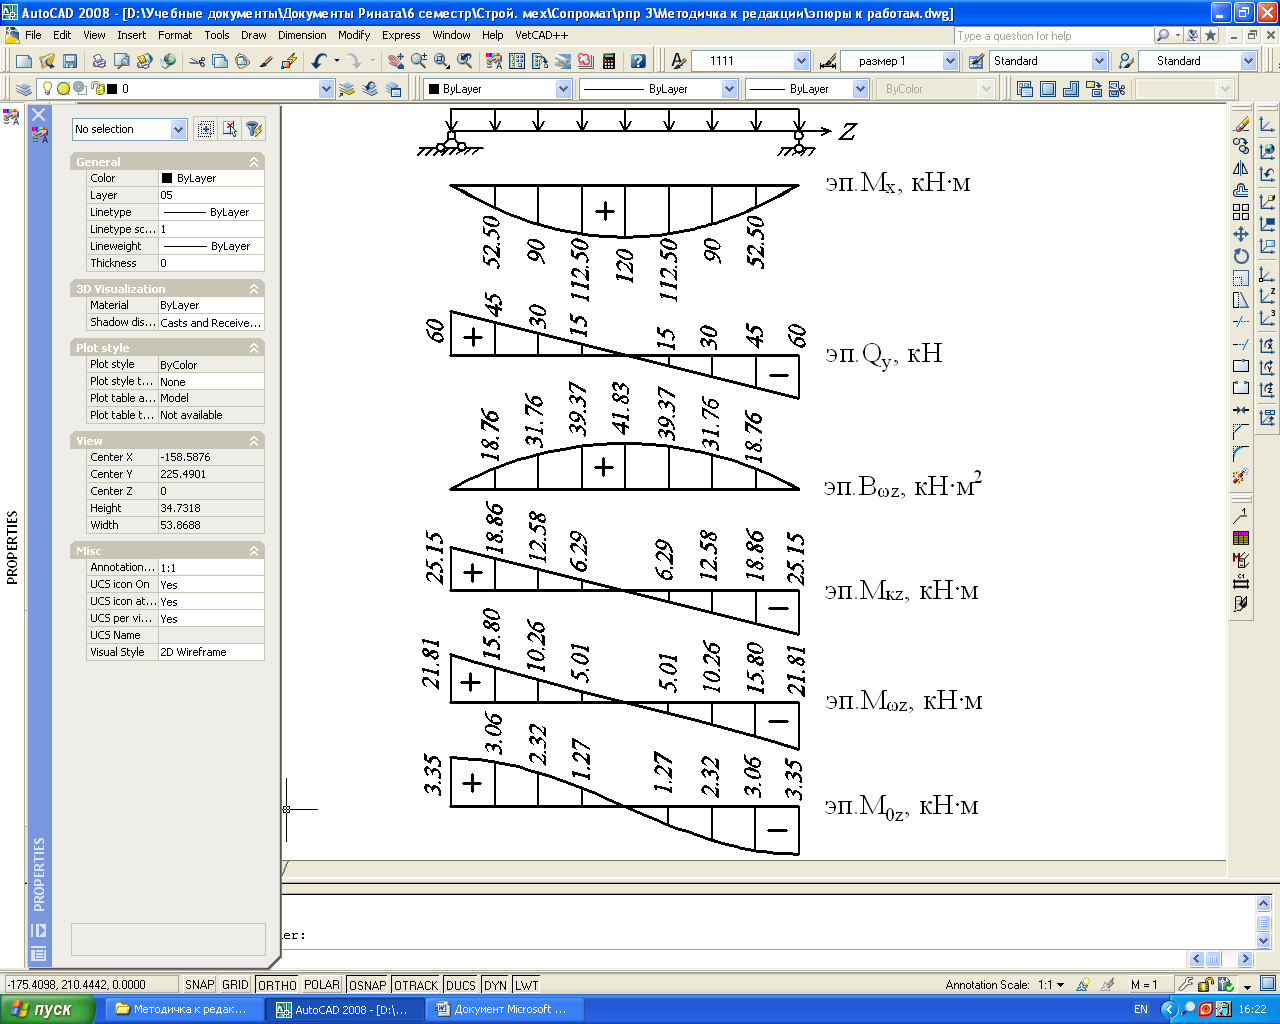Screen dimensions: 1280x1024
Task: Open Plot Preview icon
Action: click(x=122, y=61)
